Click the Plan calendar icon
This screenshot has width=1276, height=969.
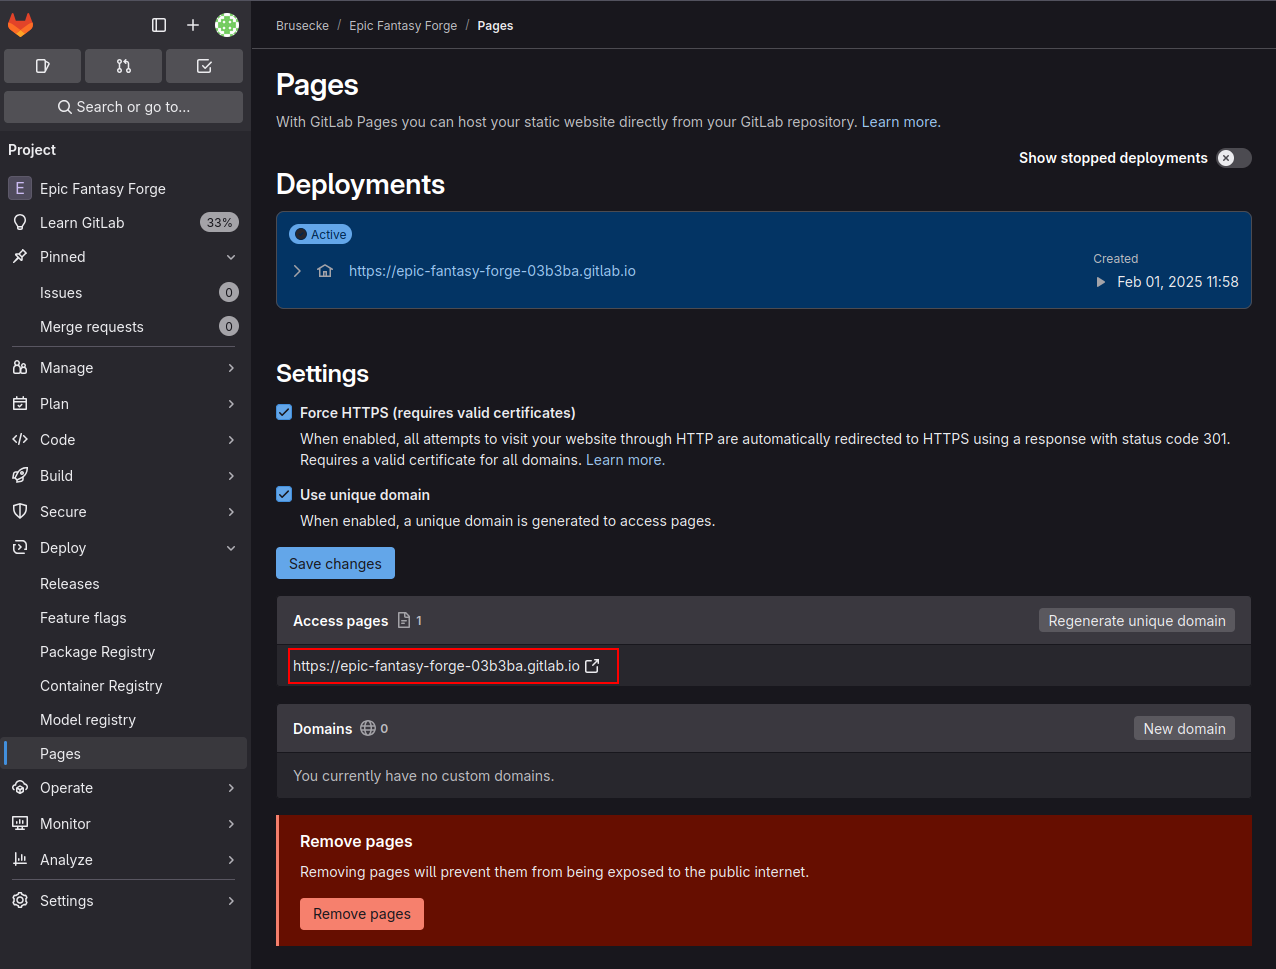(20, 404)
